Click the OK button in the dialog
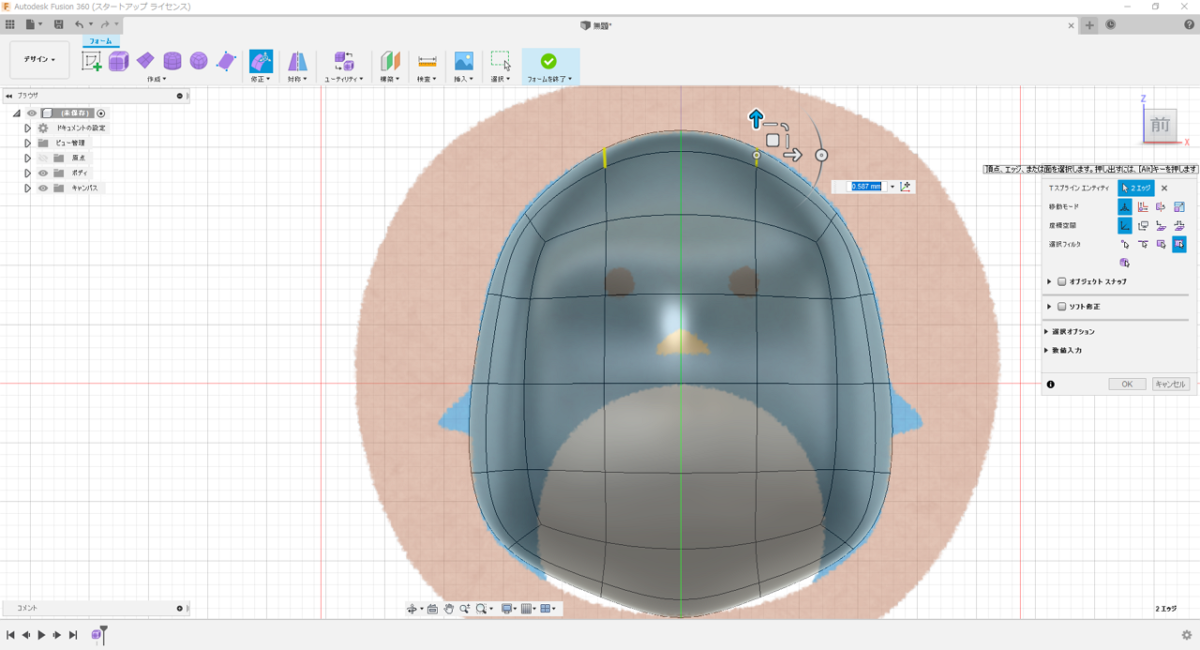Viewport: 1200px width, 650px height. [1126, 384]
